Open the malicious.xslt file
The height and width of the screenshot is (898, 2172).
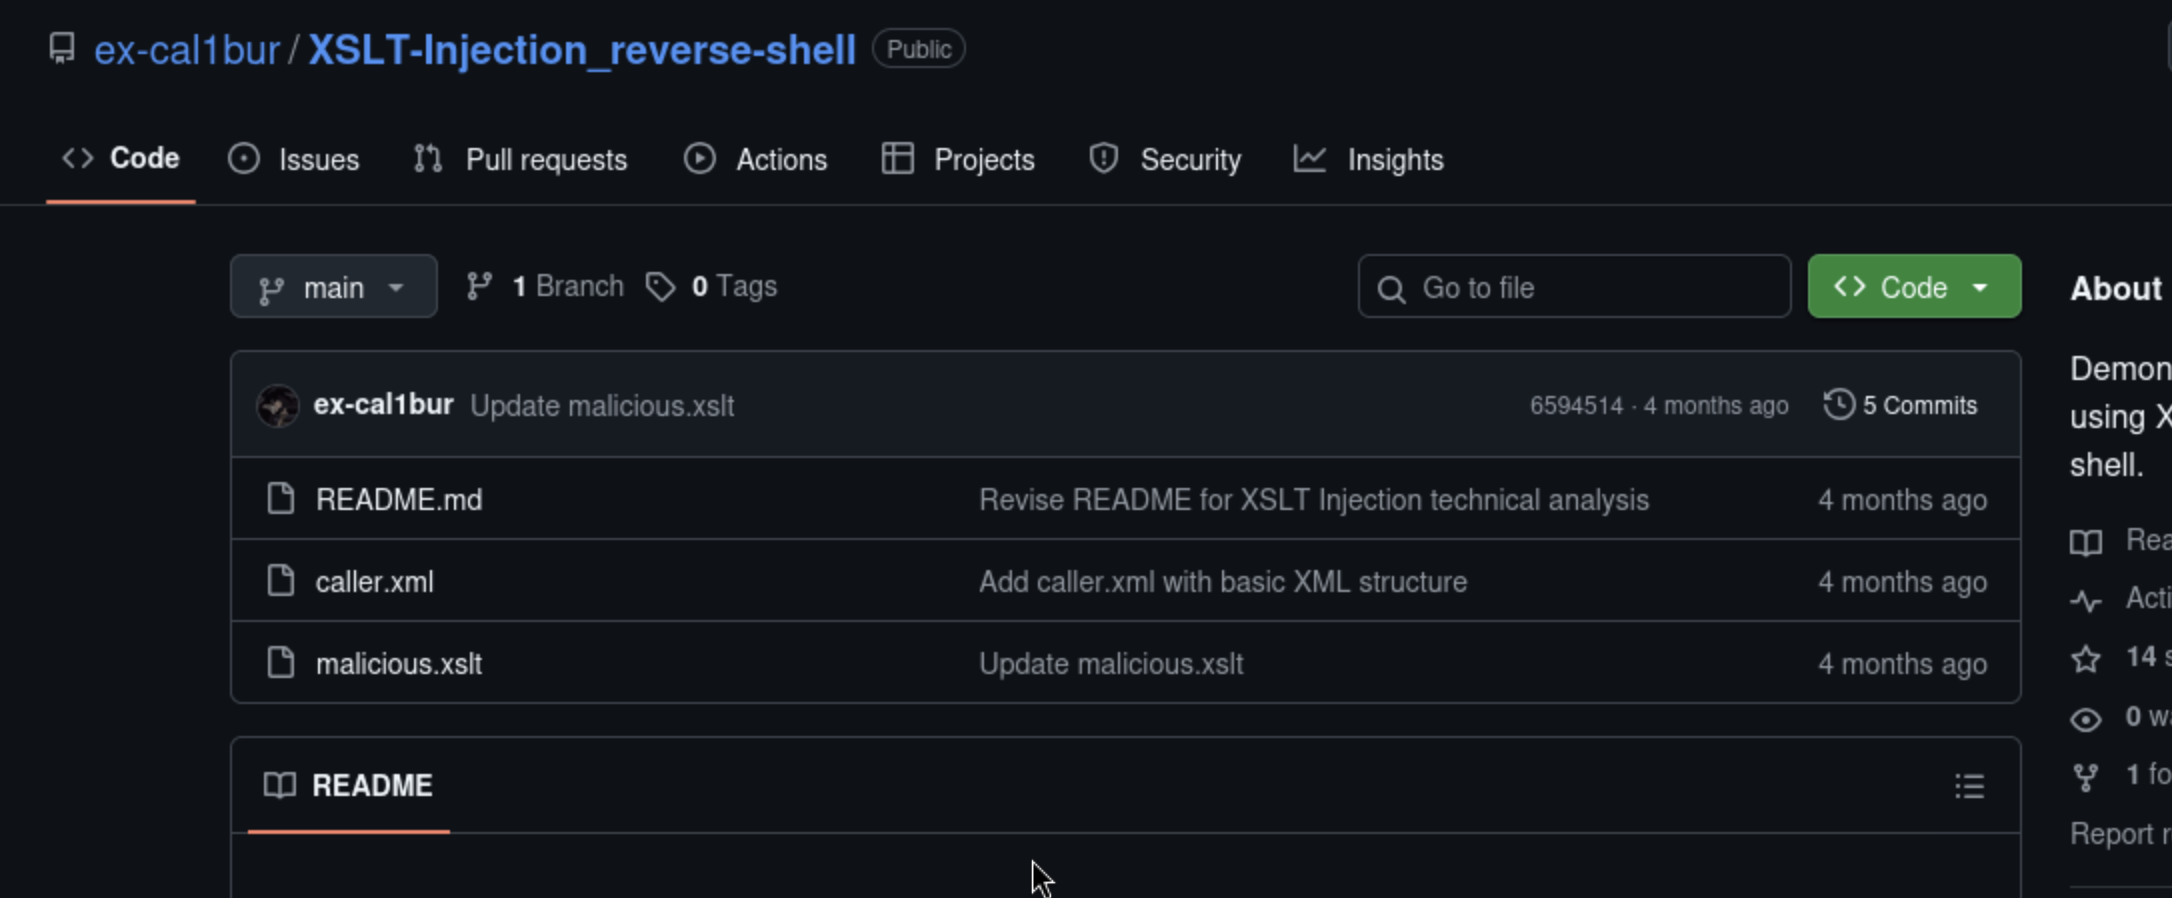click(x=399, y=664)
